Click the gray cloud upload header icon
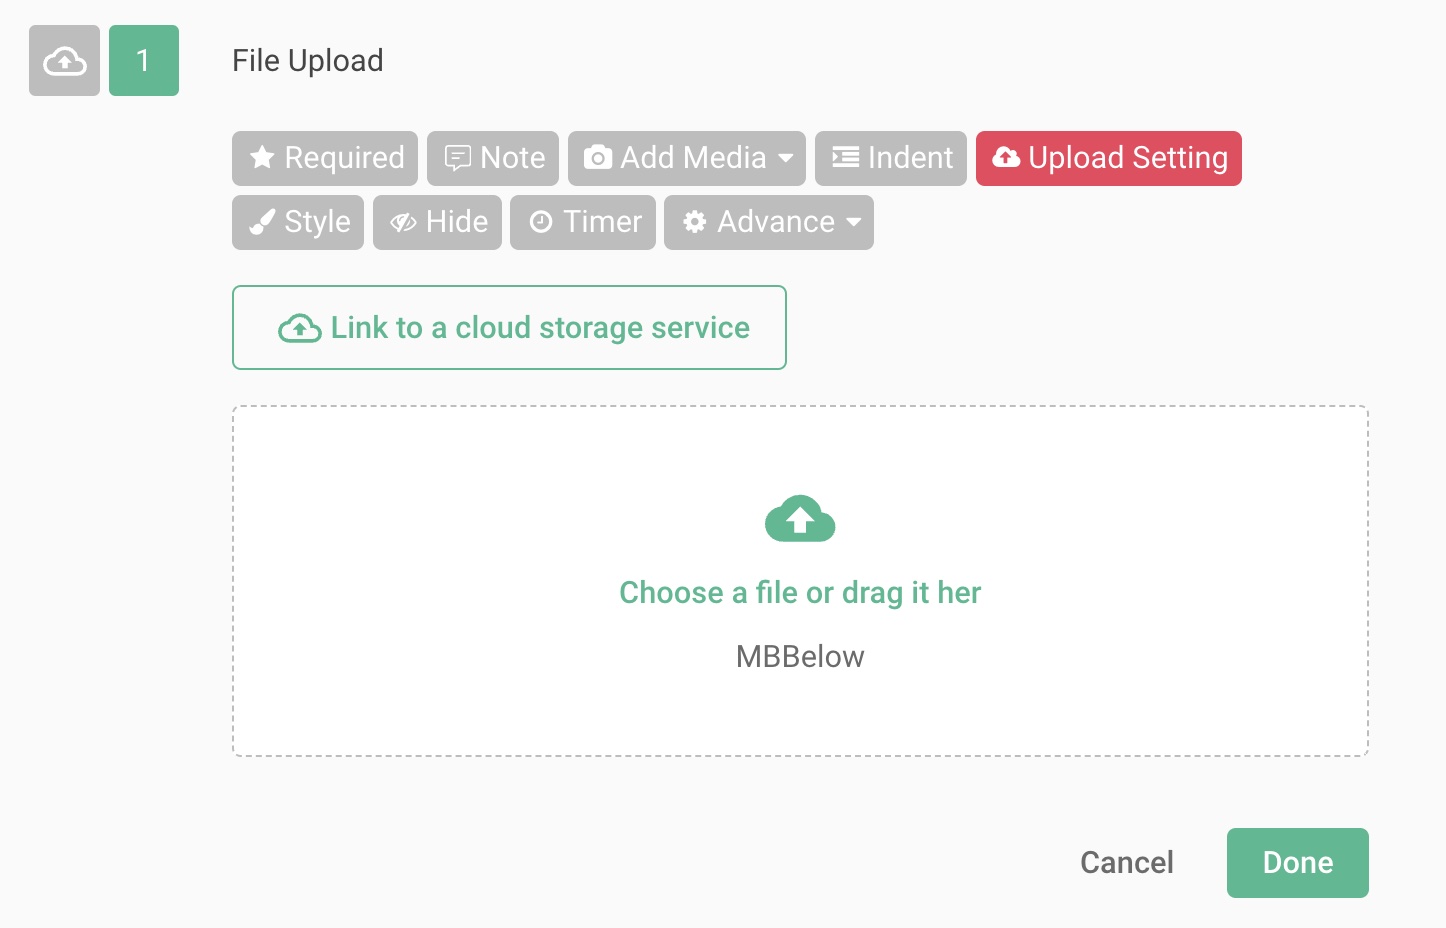1446x928 pixels. point(64,60)
